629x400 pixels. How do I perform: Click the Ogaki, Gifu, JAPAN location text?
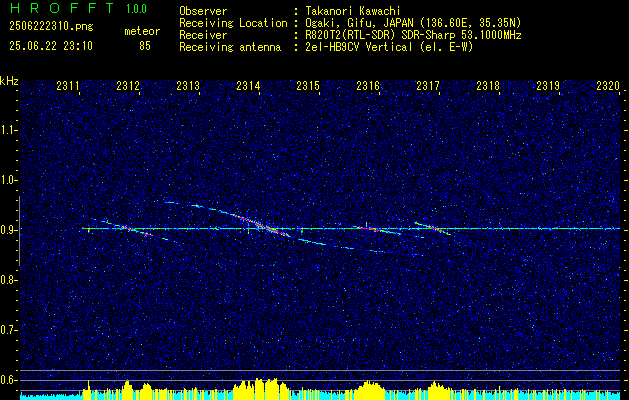[x=413, y=23]
